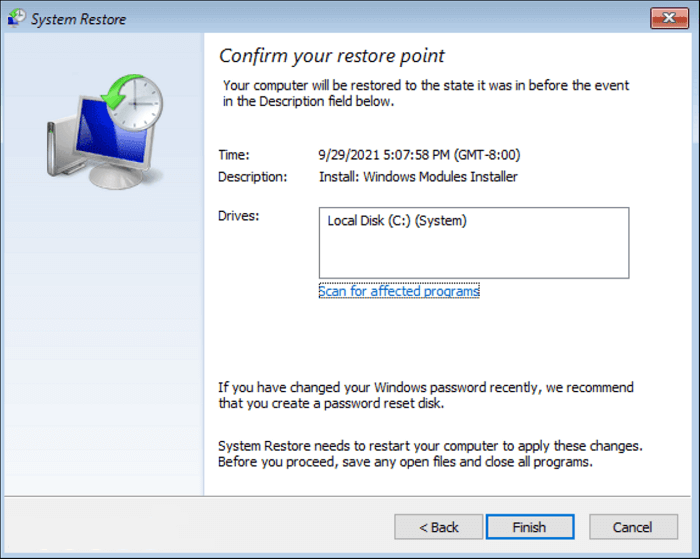Click the Description: field label
Screen dimensions: 700x559
252,177
